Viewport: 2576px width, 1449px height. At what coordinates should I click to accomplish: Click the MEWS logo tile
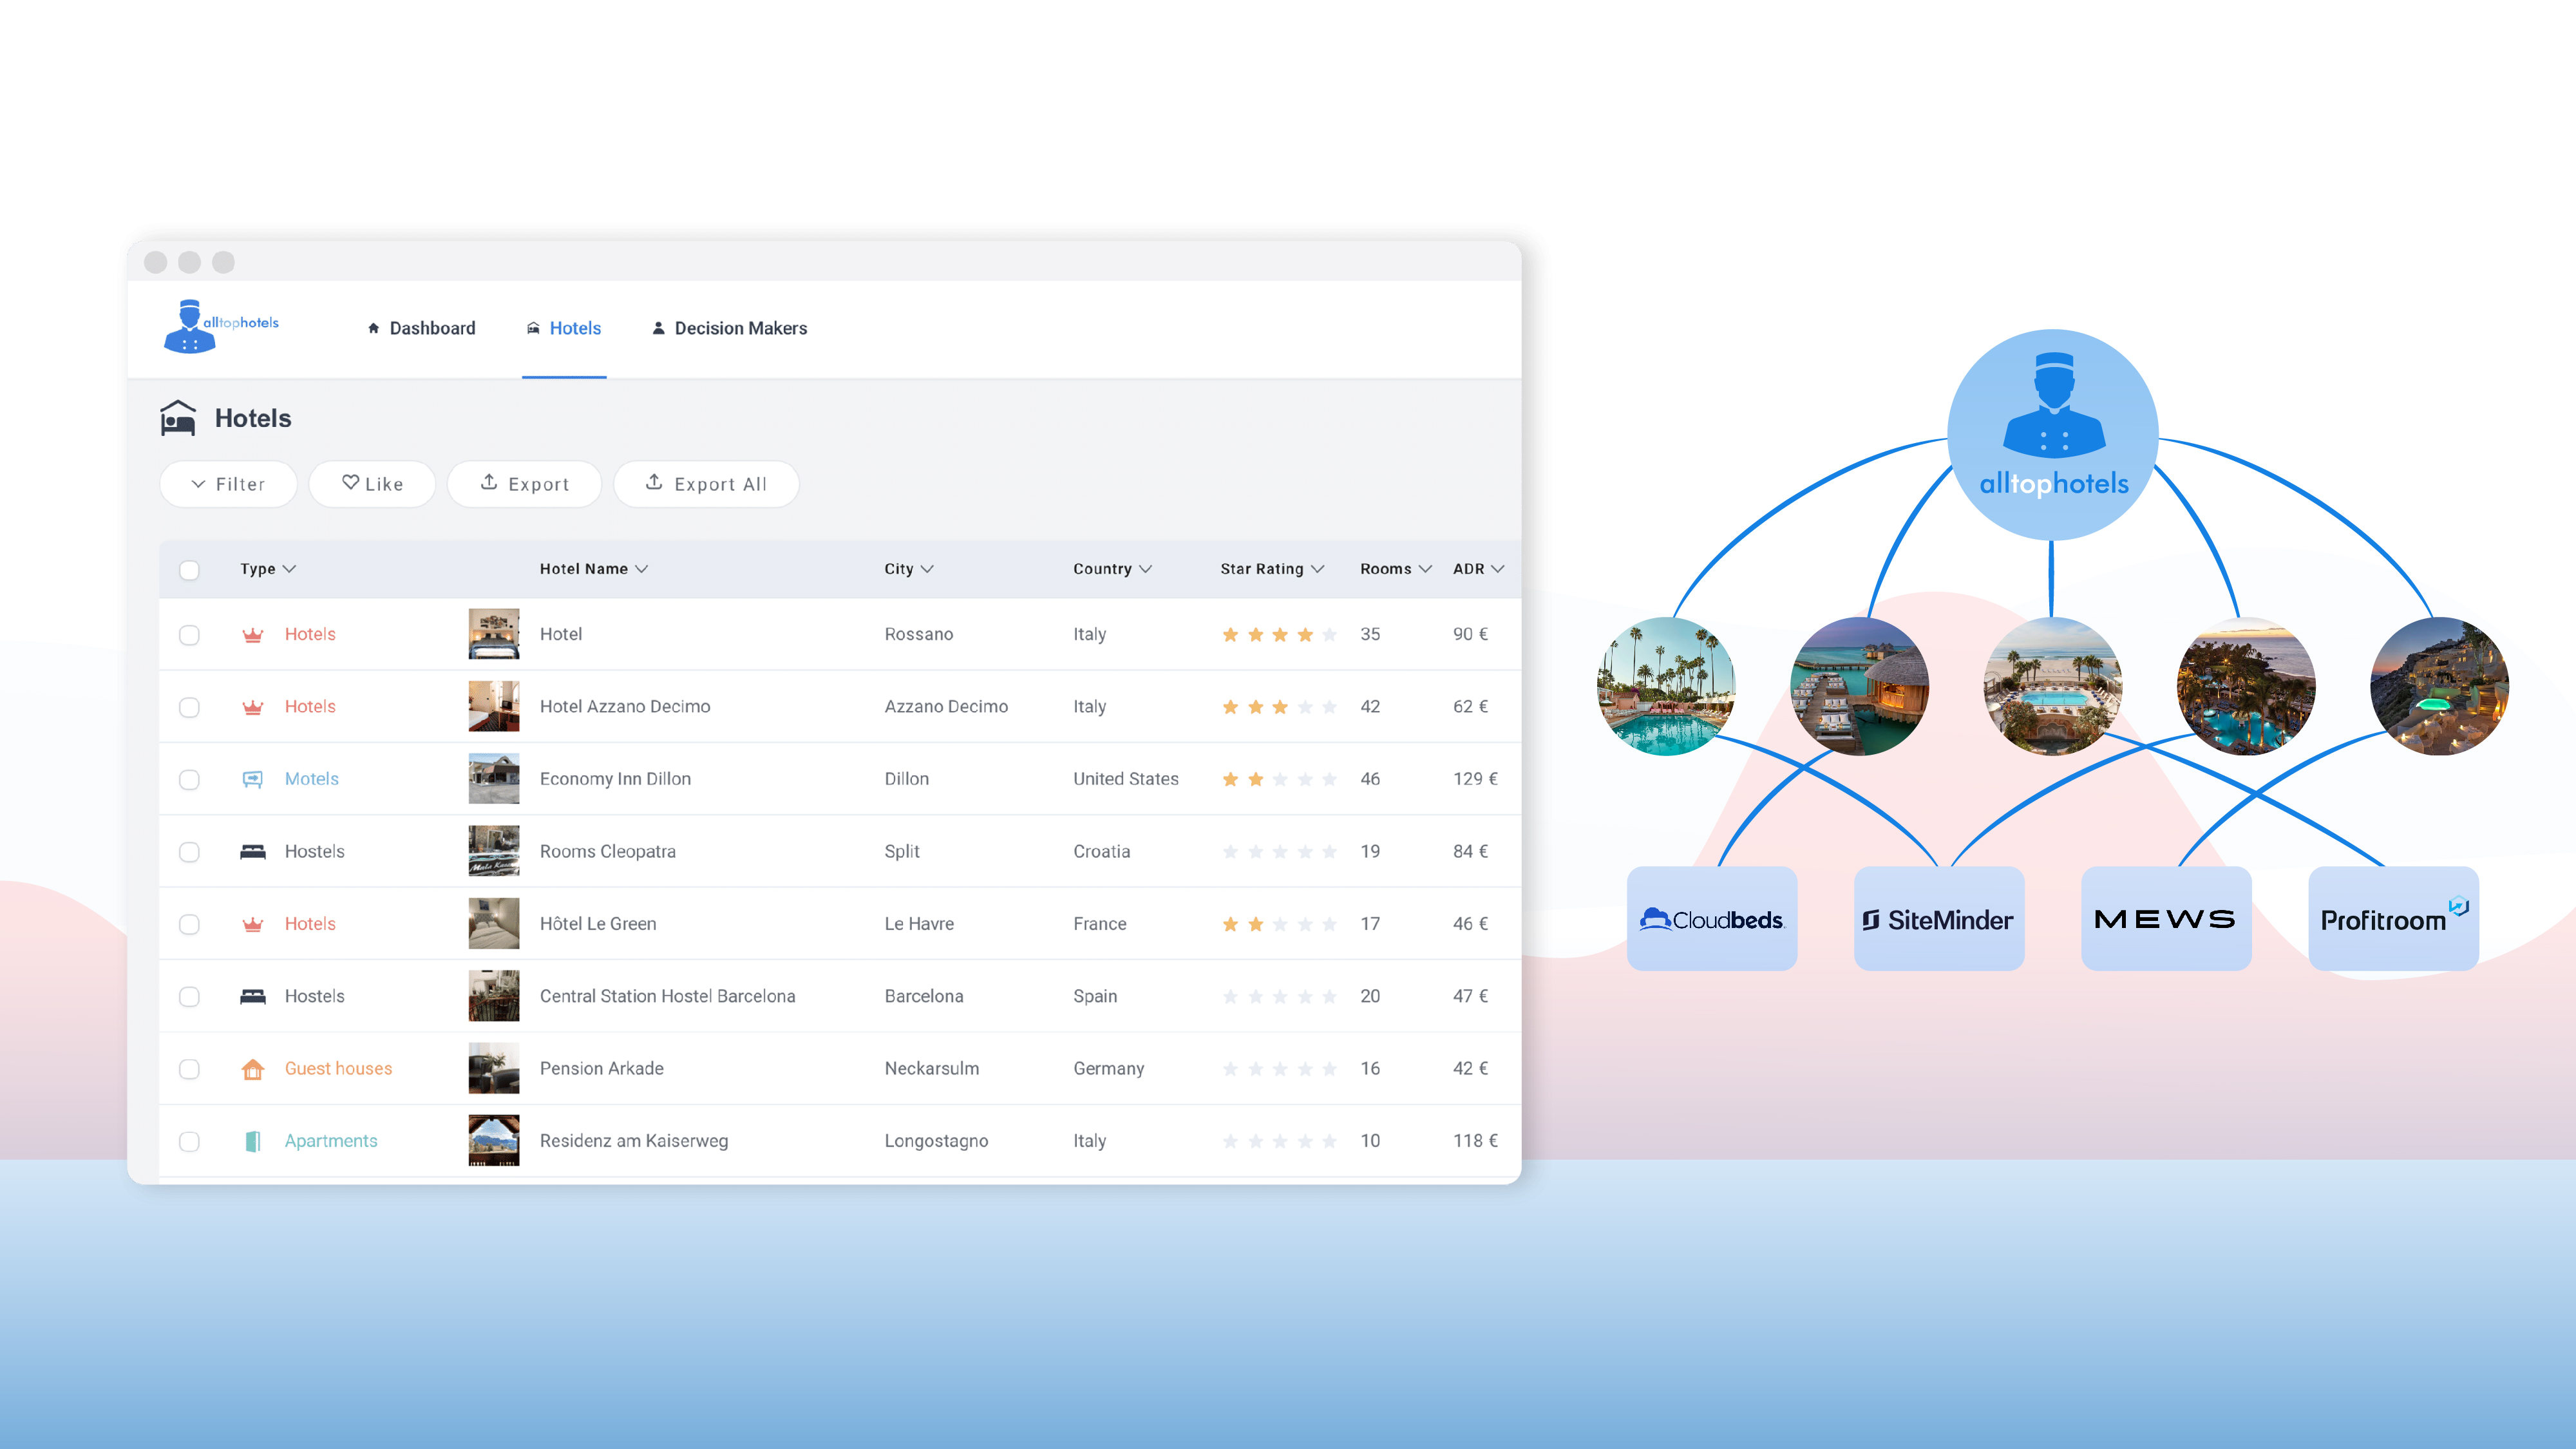click(2165, 918)
